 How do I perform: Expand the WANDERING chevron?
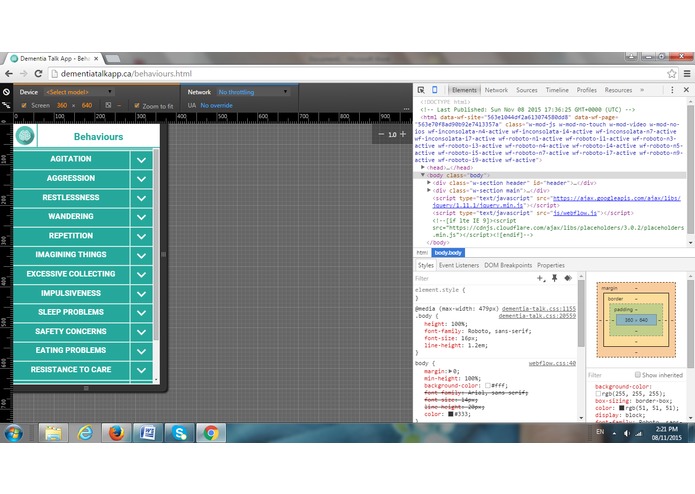pos(141,217)
